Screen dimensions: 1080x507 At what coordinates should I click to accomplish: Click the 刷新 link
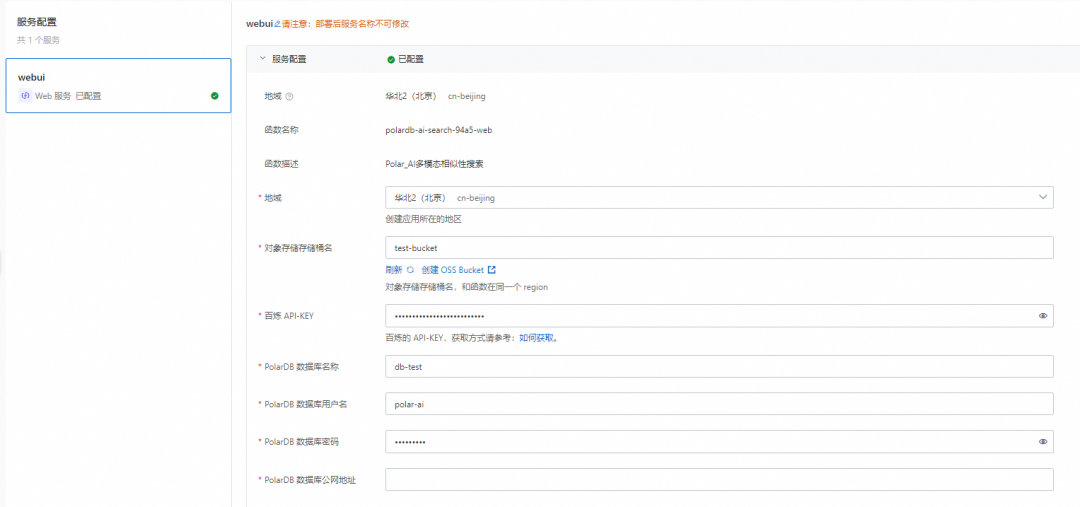pyautogui.click(x=393, y=270)
